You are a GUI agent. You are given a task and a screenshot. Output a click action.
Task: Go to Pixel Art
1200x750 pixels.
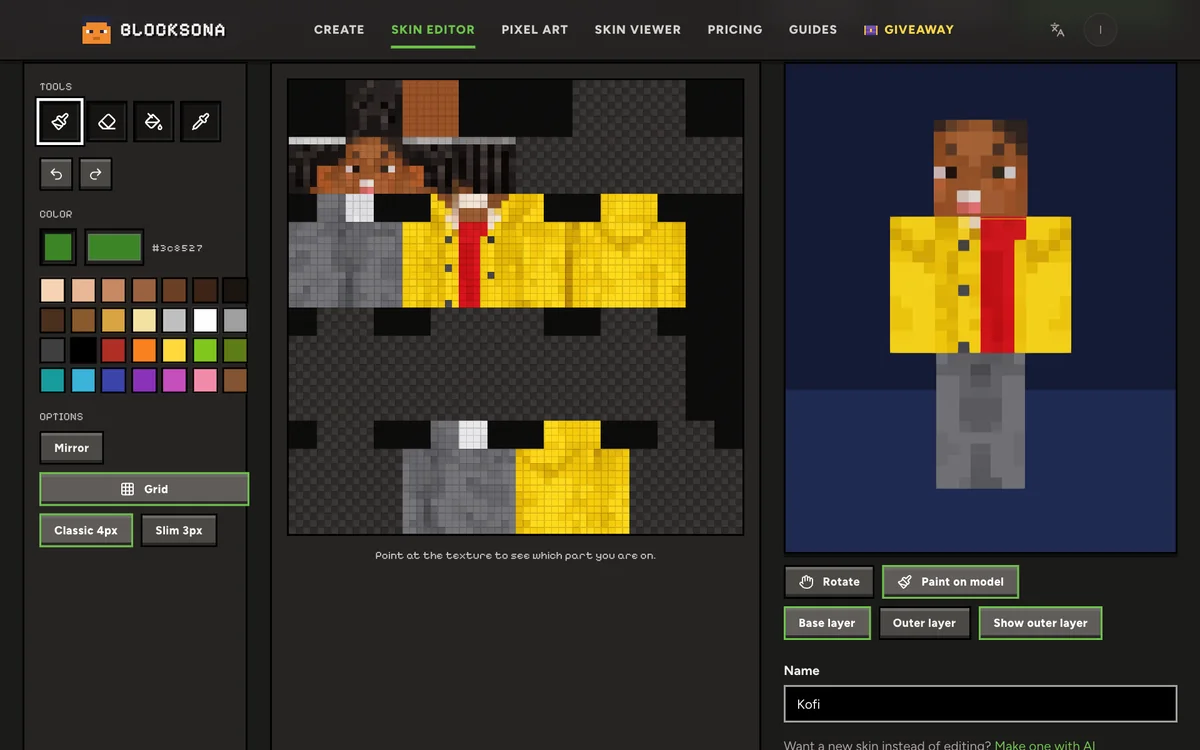tap(535, 30)
